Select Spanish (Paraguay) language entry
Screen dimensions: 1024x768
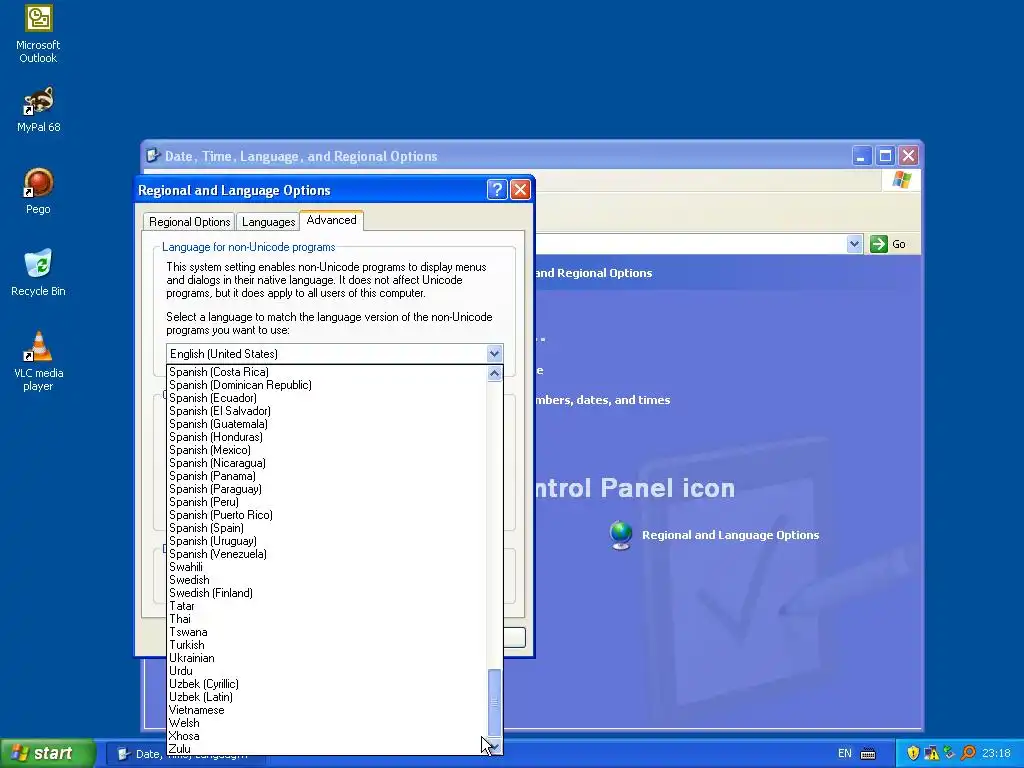point(327,489)
